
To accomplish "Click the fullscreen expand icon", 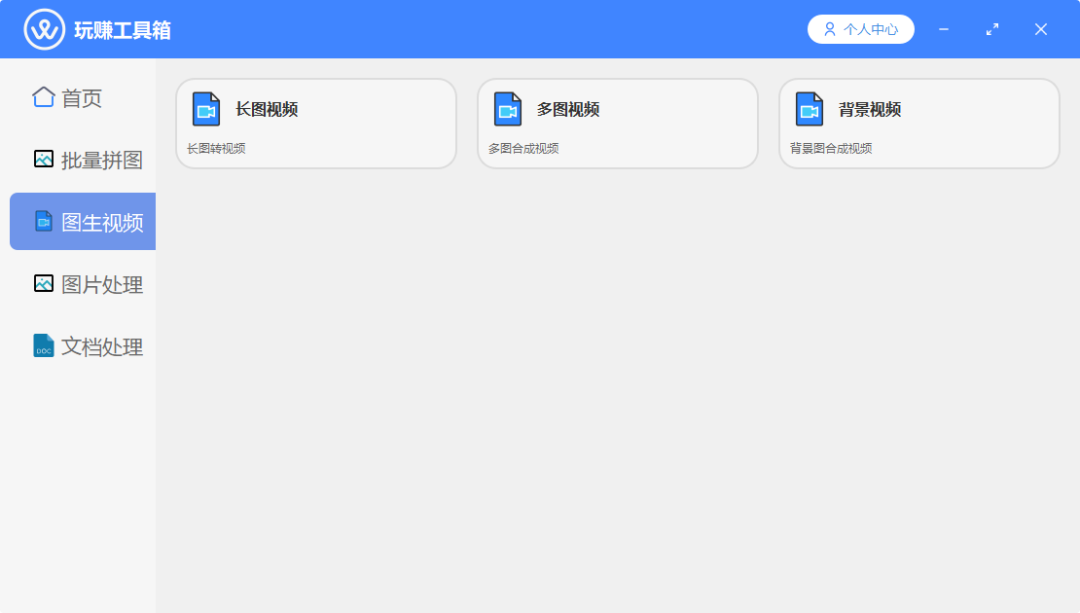I will coord(992,29).
